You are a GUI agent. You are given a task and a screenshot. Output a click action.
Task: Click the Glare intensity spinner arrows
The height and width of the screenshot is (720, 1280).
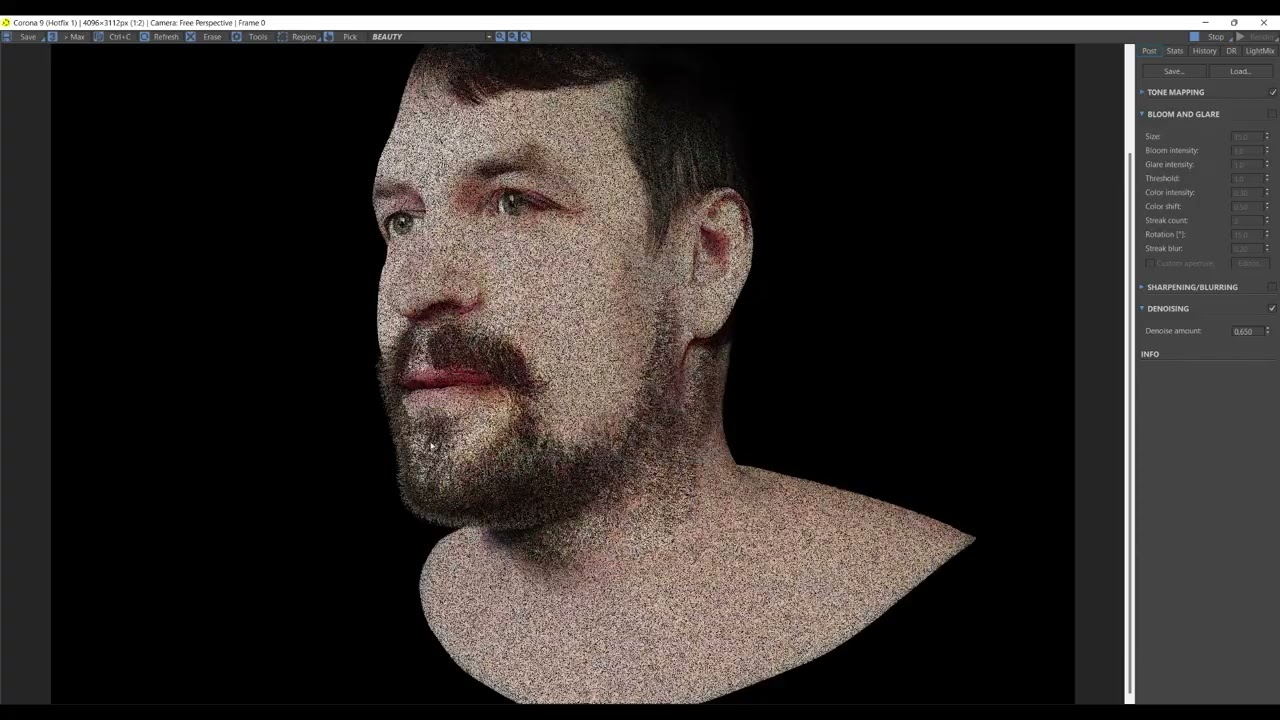1267,165
